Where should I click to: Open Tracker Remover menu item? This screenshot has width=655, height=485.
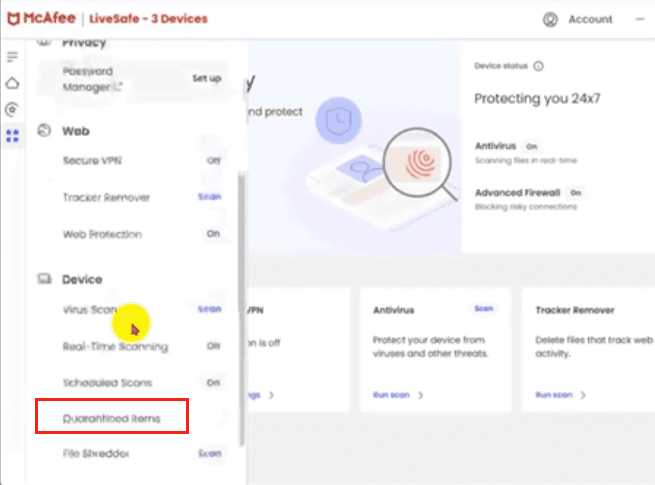click(106, 197)
